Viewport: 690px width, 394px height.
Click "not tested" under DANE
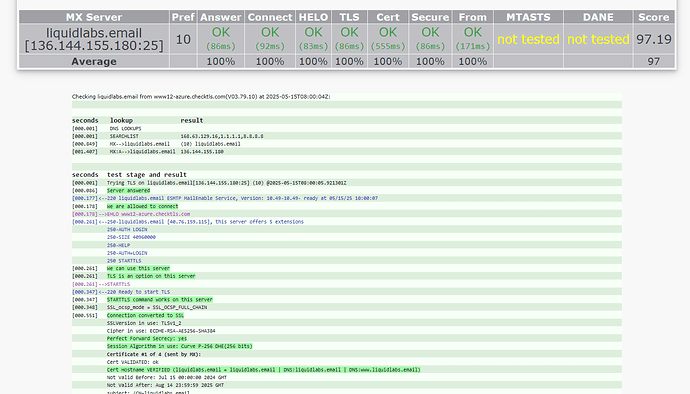[x=598, y=39]
